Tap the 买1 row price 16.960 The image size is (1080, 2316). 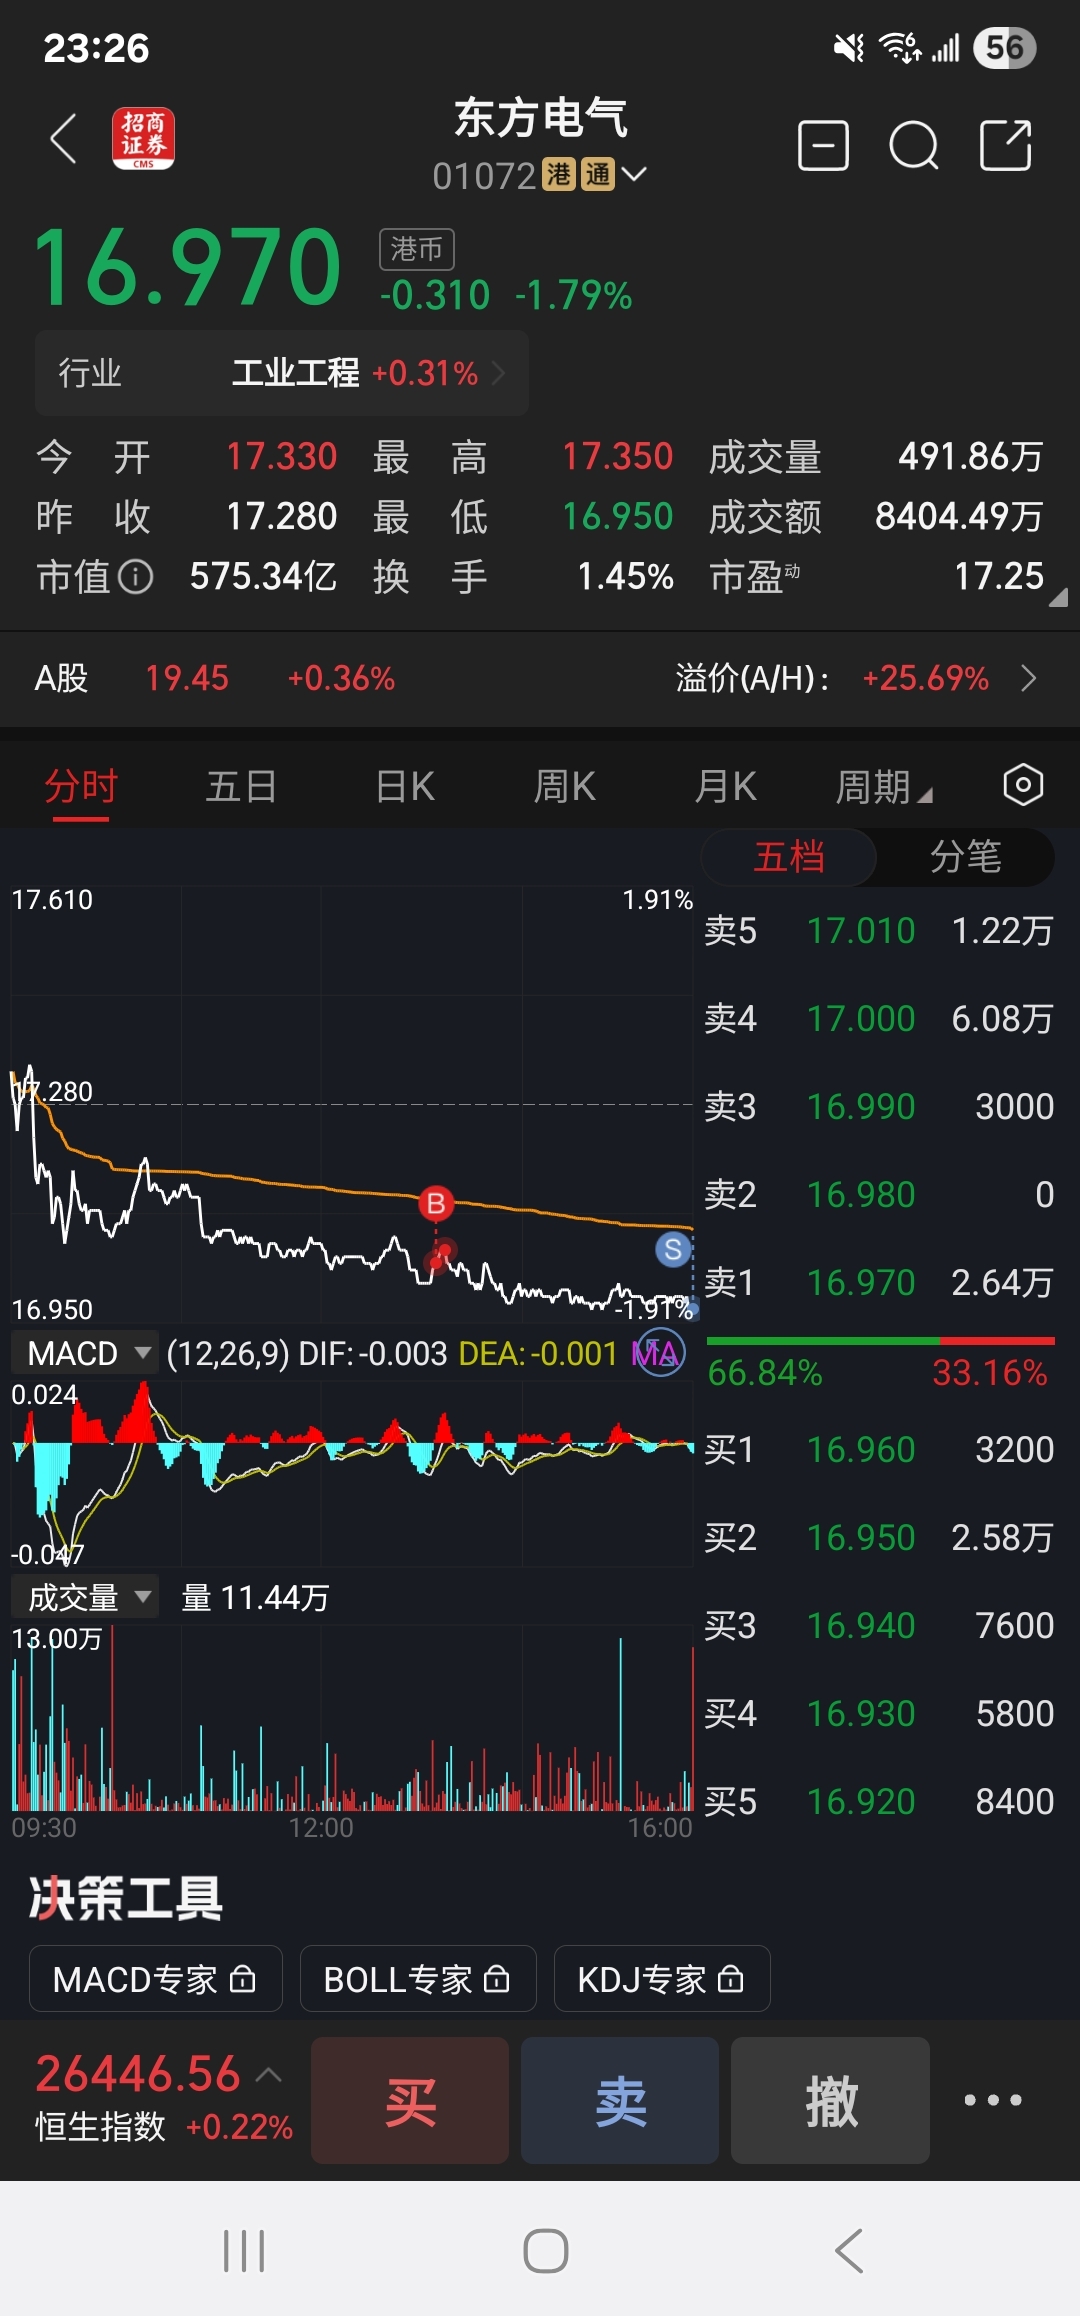click(861, 1450)
